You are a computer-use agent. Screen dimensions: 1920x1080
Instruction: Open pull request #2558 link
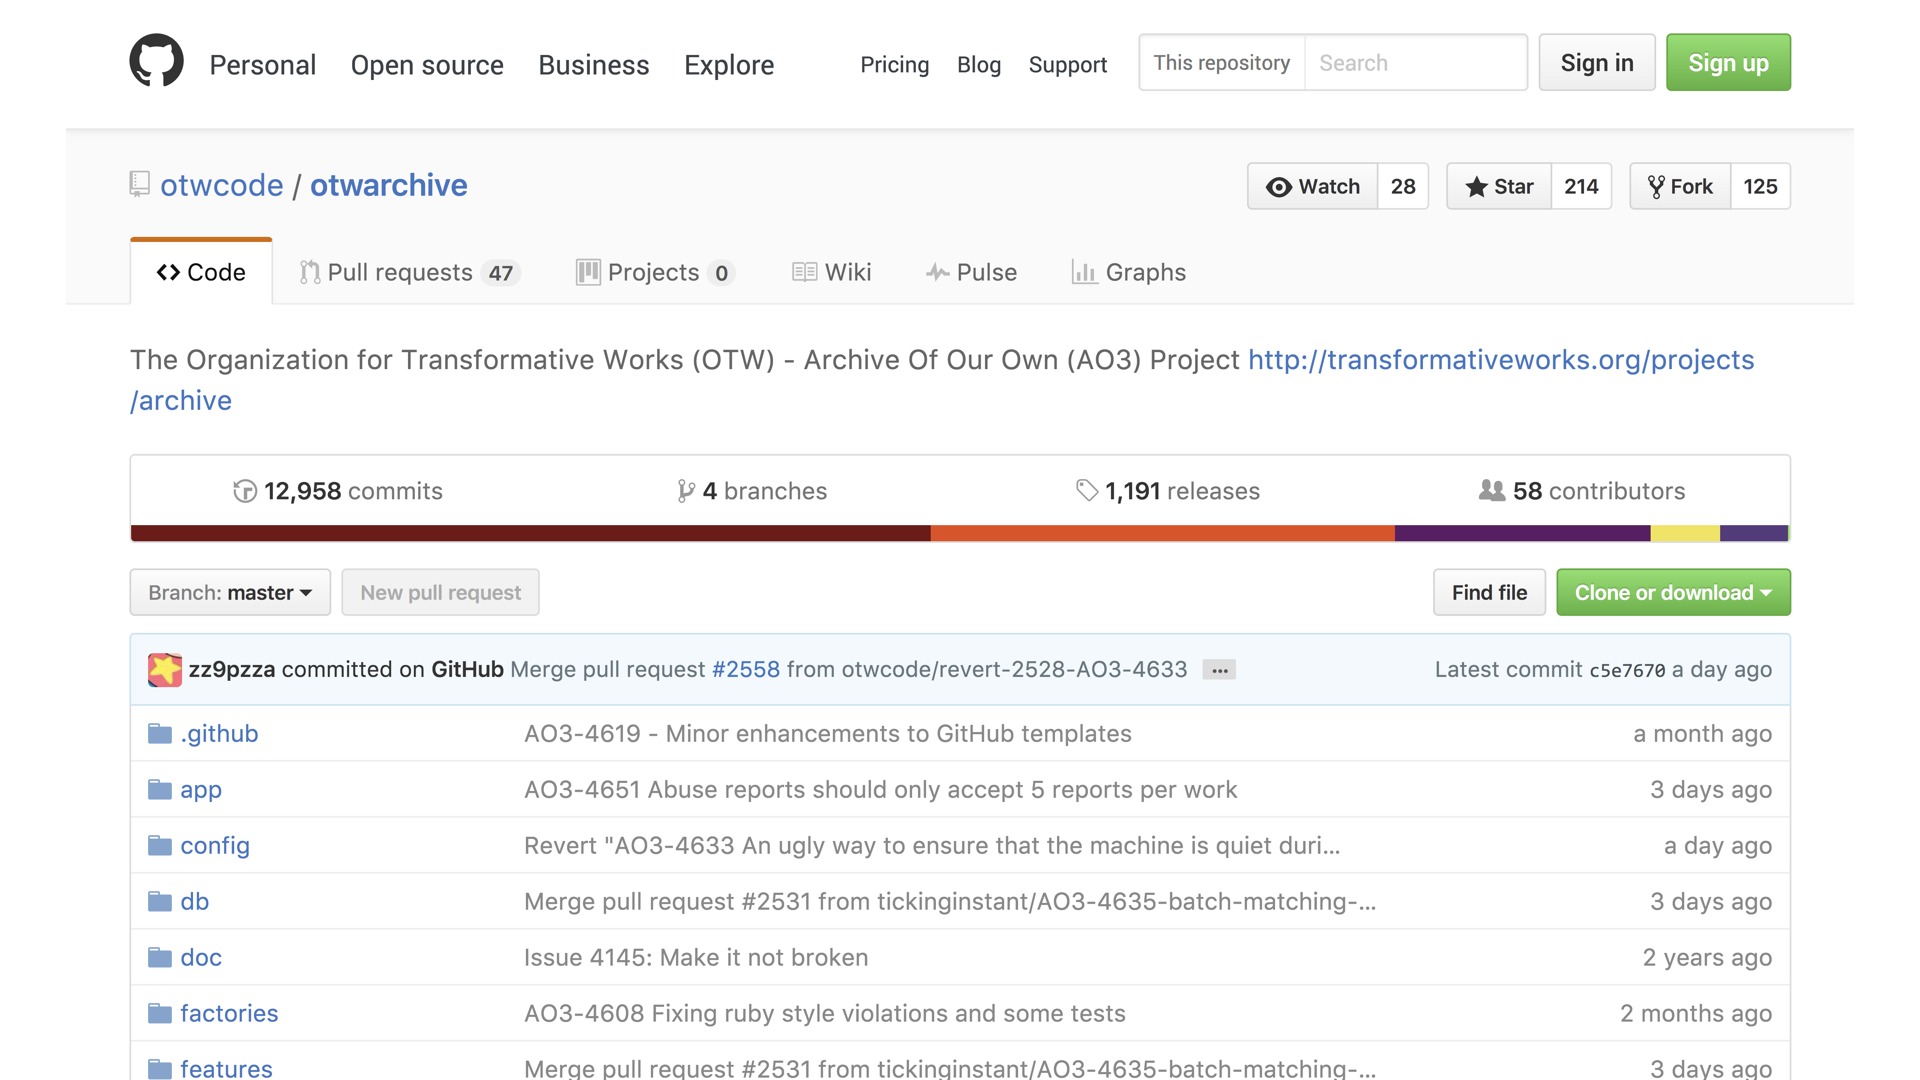coord(746,670)
